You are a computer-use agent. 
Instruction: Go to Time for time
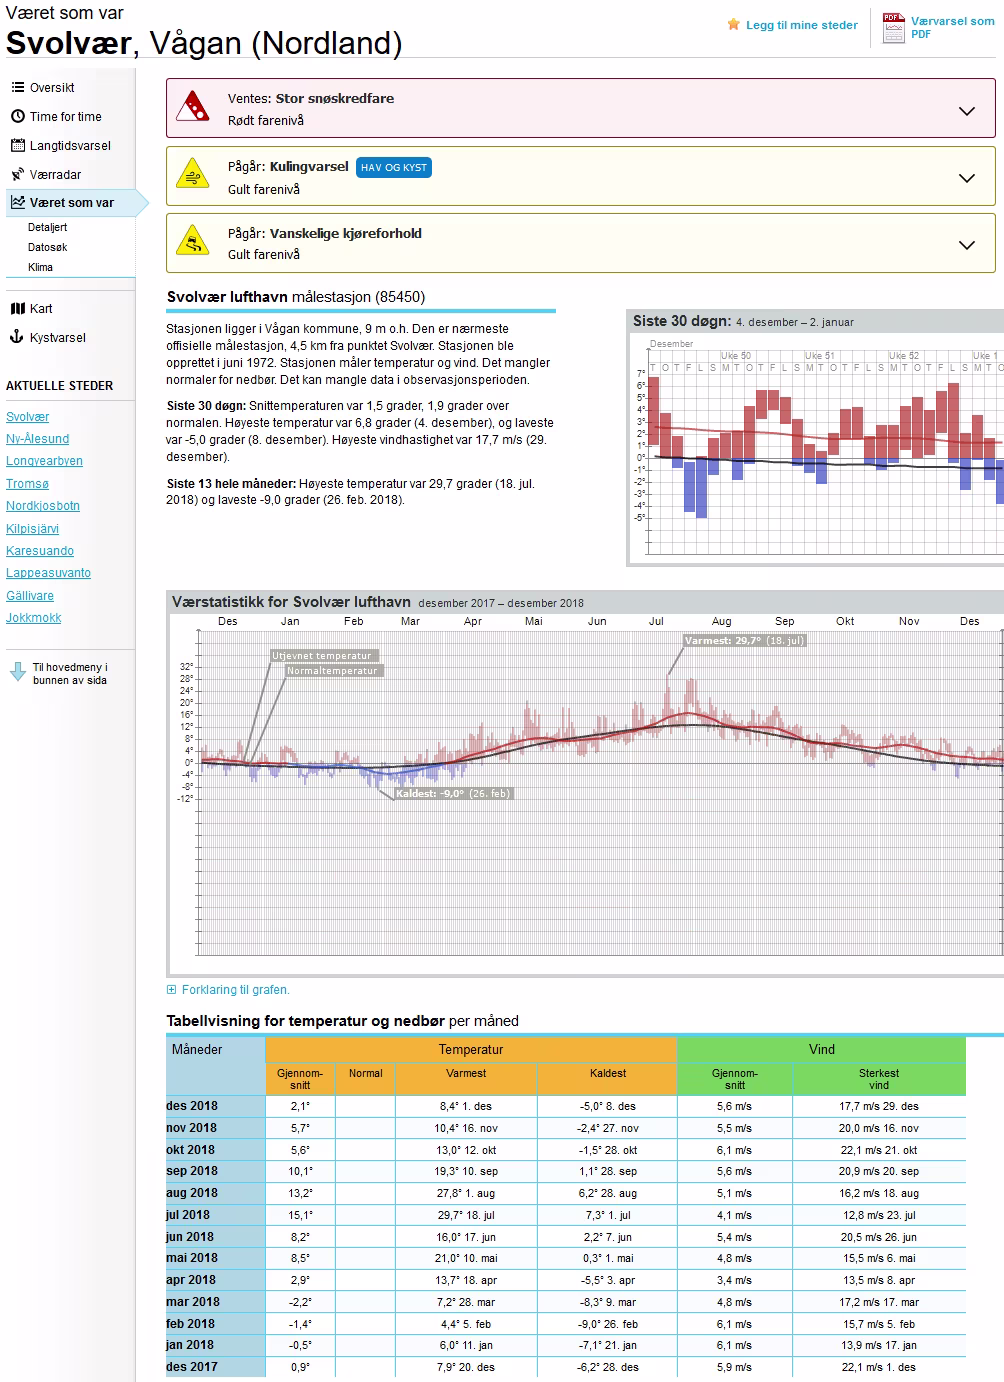[65, 117]
